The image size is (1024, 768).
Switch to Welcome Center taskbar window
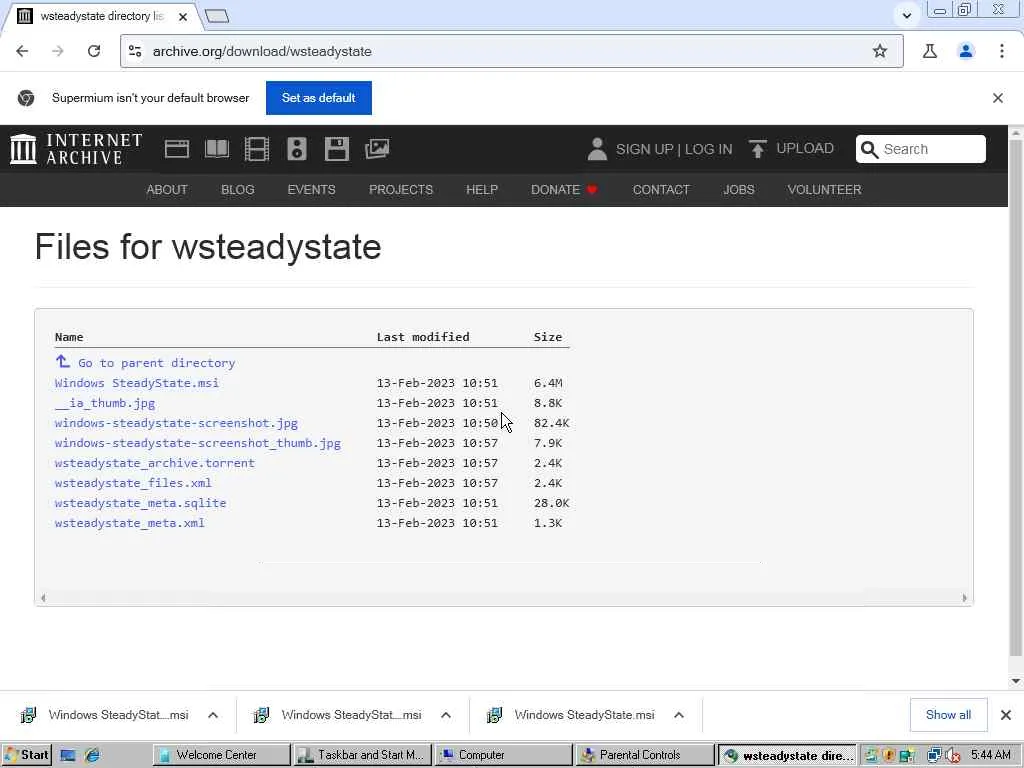(222, 755)
